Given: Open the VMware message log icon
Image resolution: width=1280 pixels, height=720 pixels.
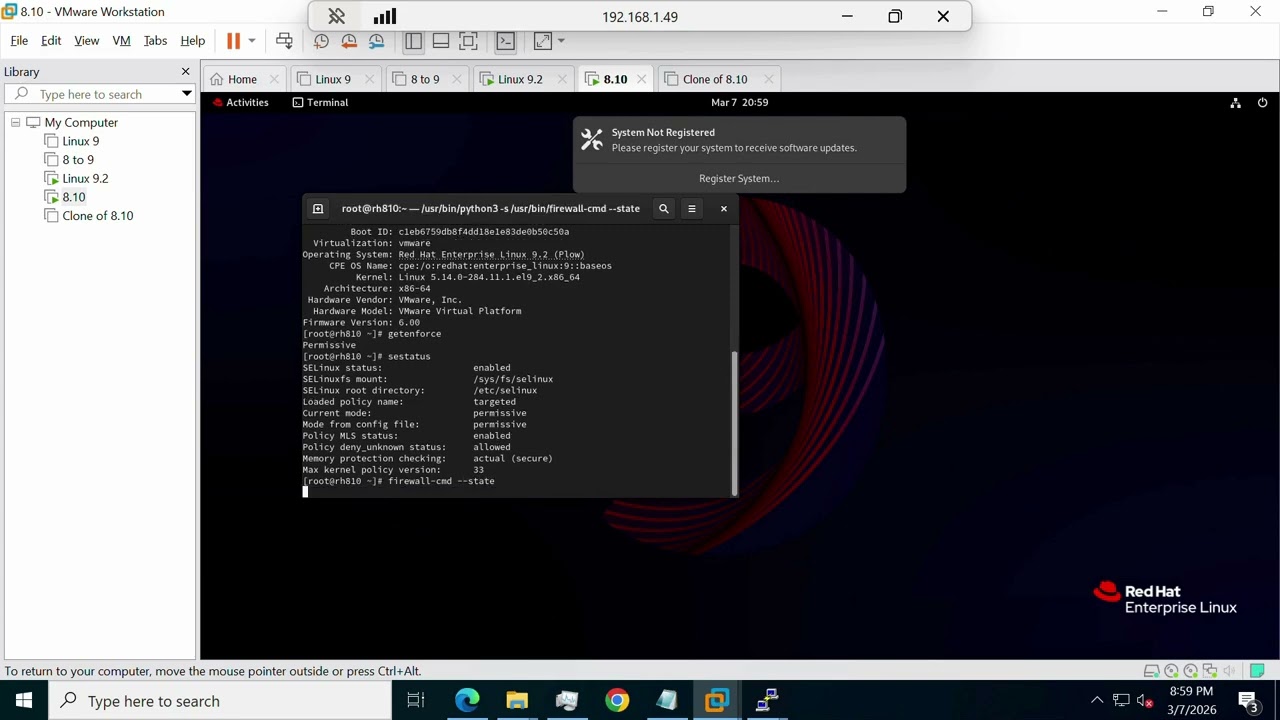Looking at the screenshot, I should 1257,671.
